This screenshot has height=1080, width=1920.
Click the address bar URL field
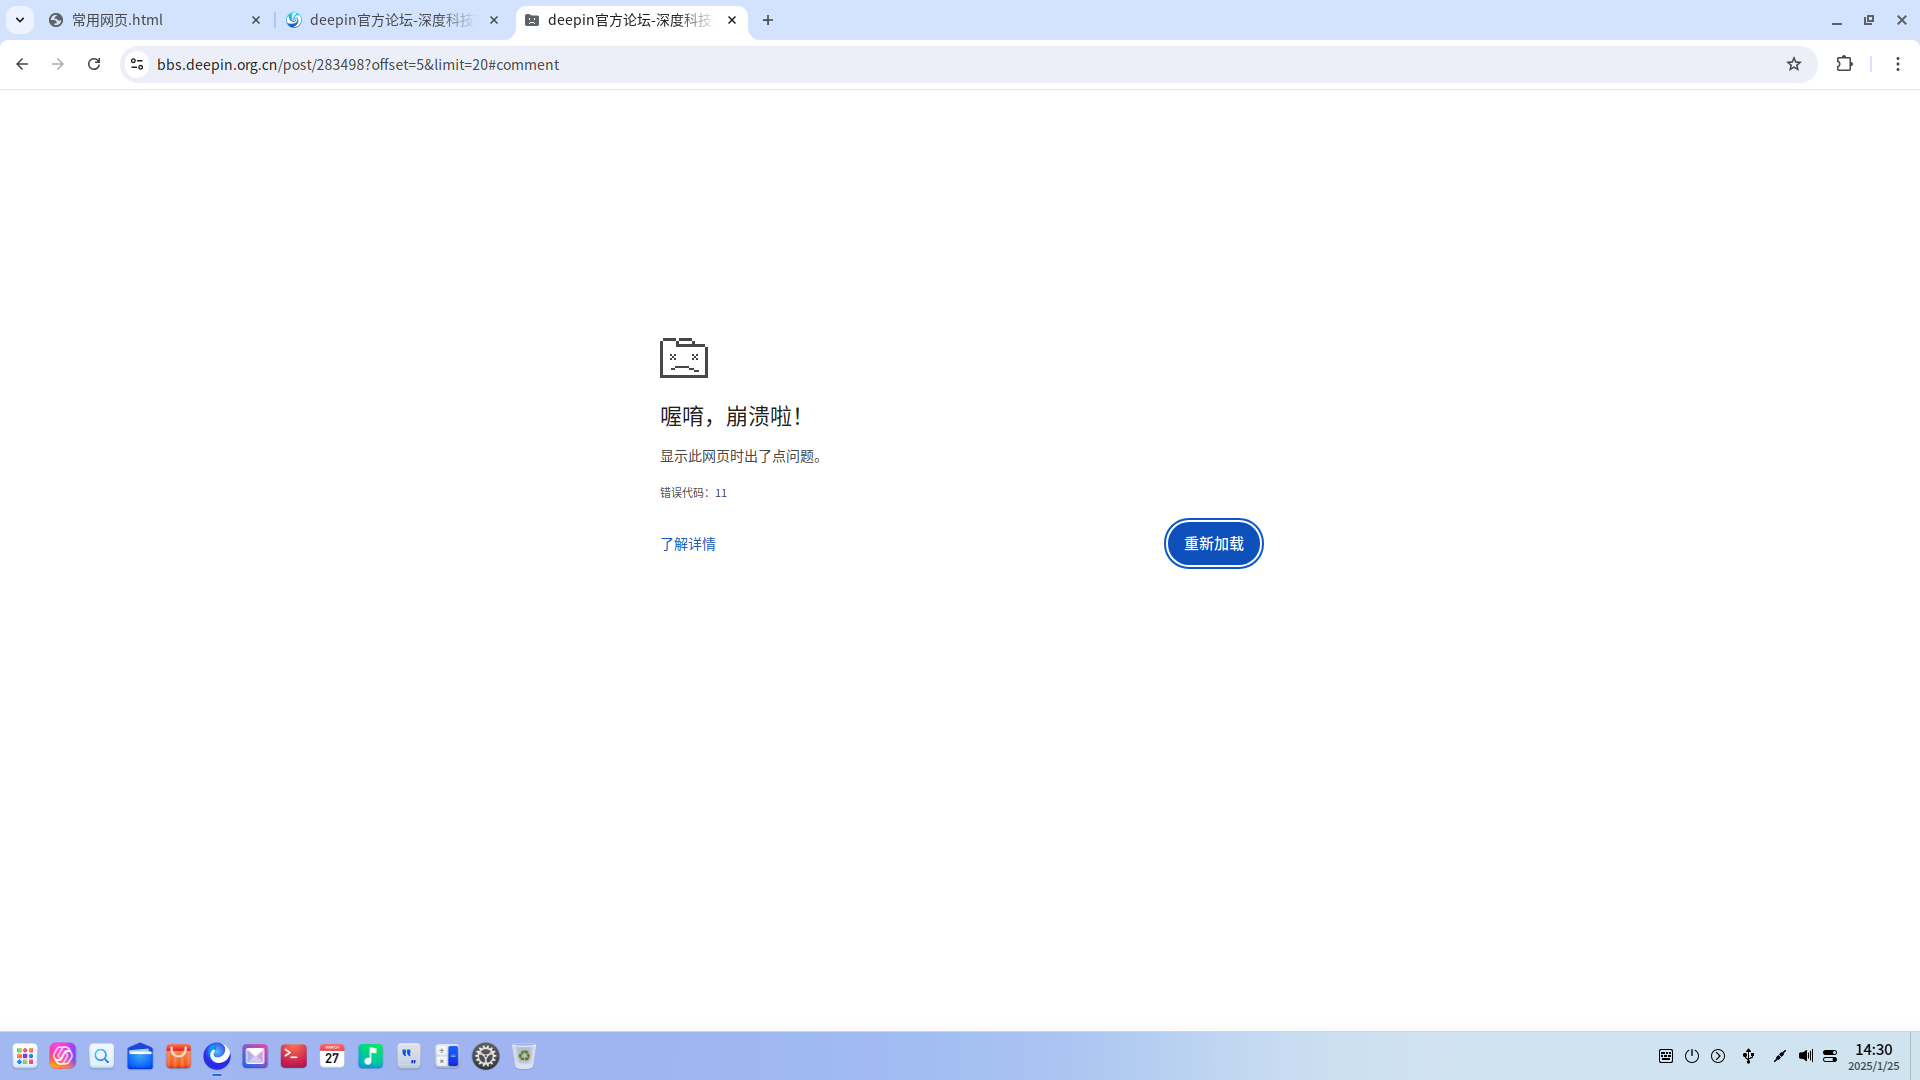tap(900, 64)
